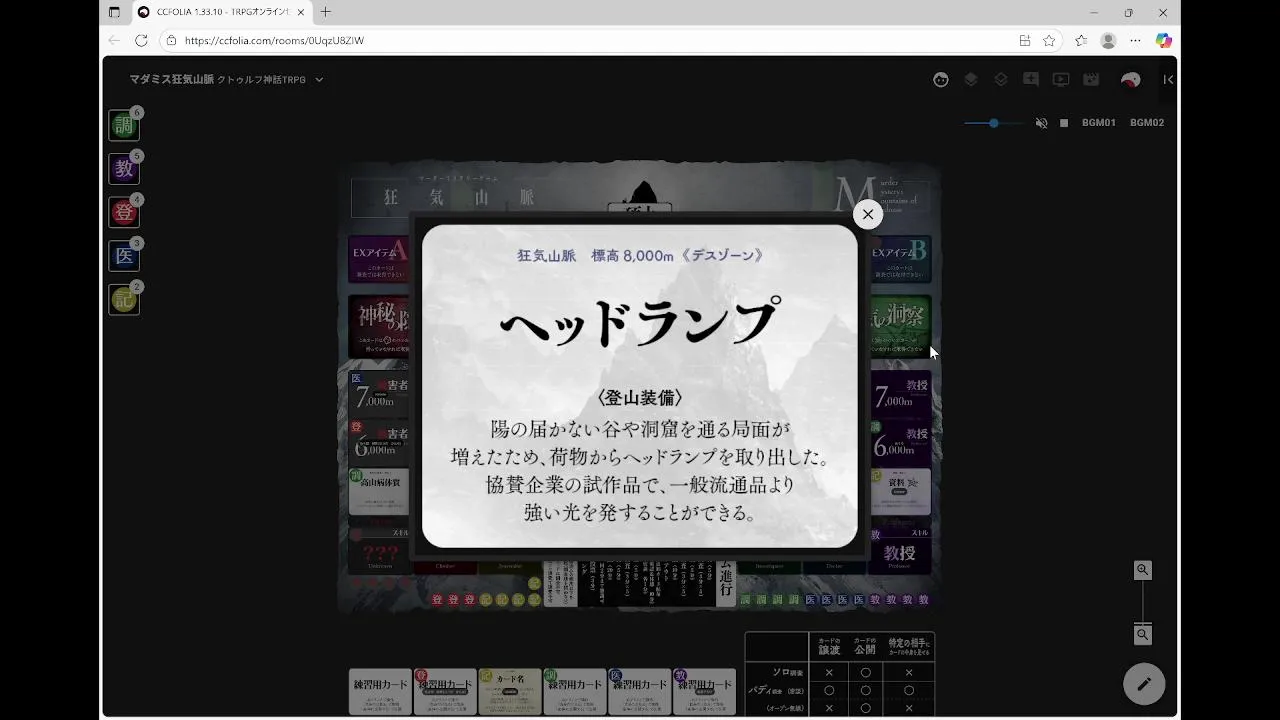Open the screen panels layer icon
Viewport: 1280px width, 720px height.
[x=970, y=80]
